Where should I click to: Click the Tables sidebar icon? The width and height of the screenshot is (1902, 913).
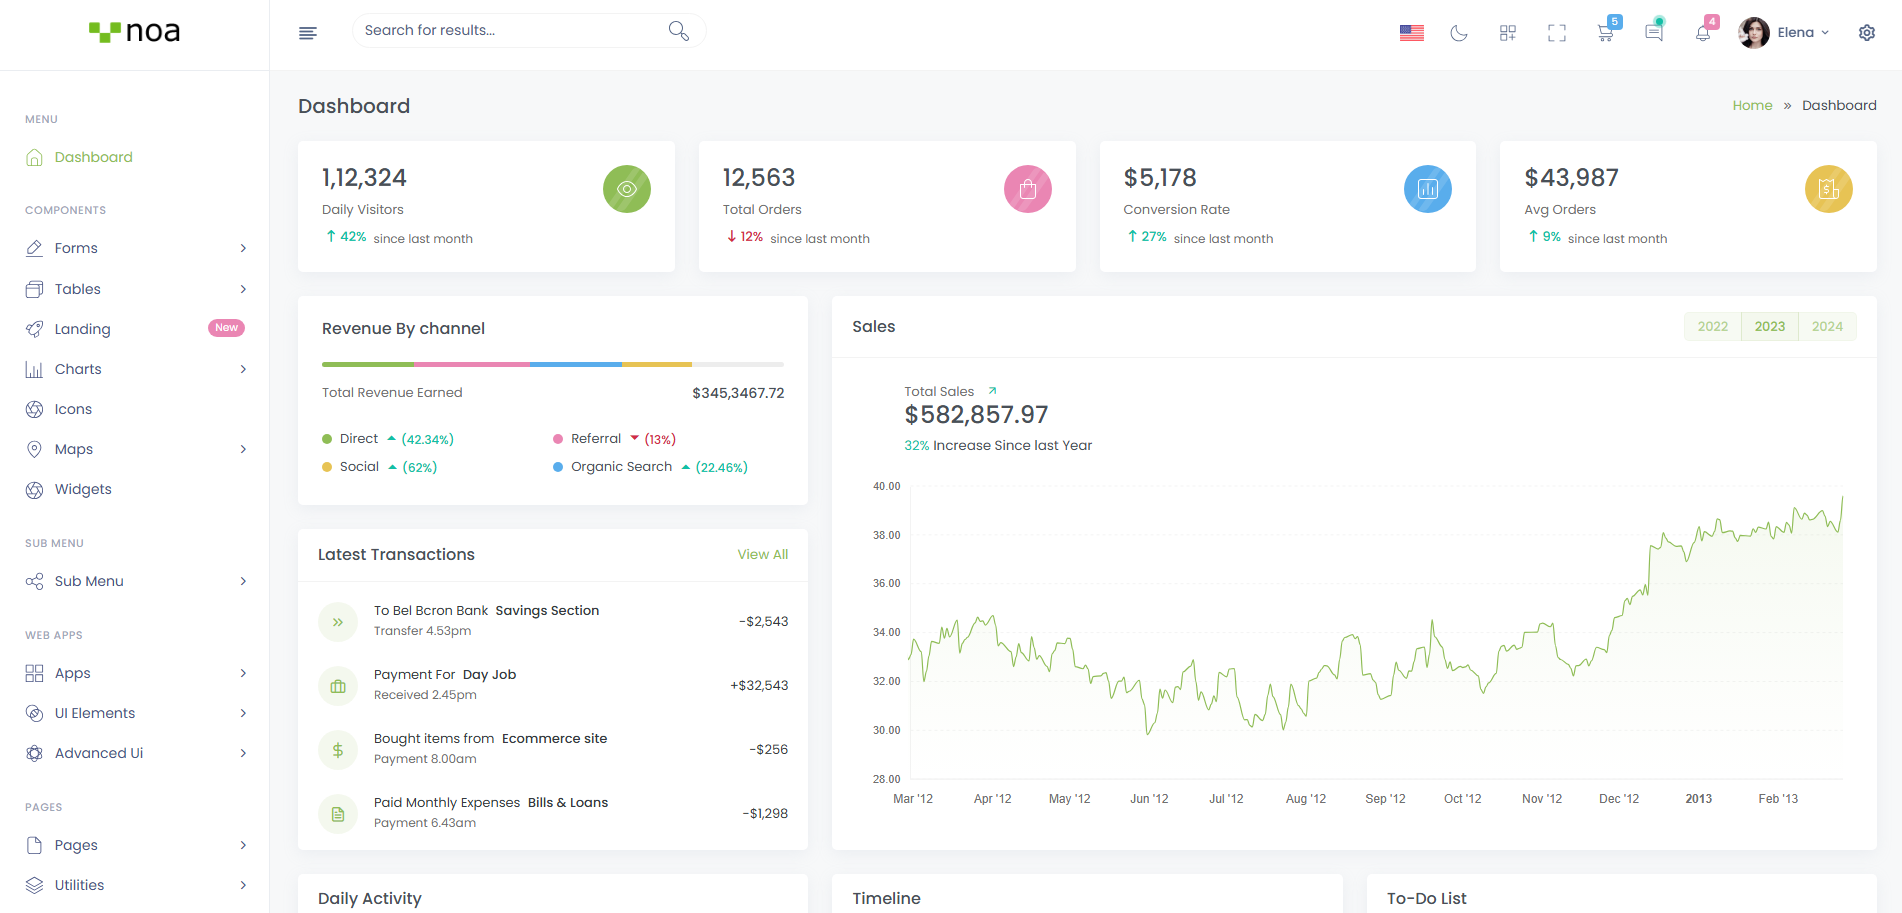34,289
